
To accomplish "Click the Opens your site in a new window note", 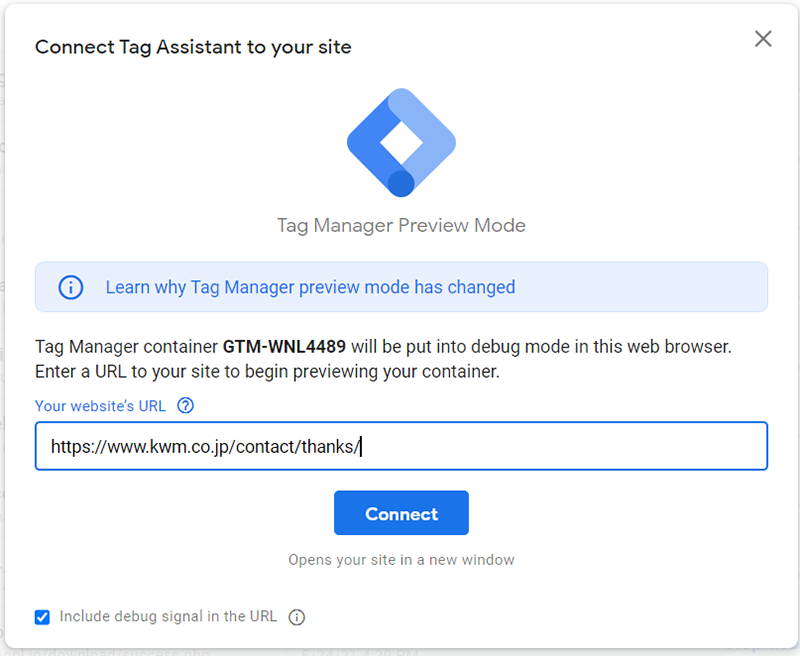I will pos(401,560).
